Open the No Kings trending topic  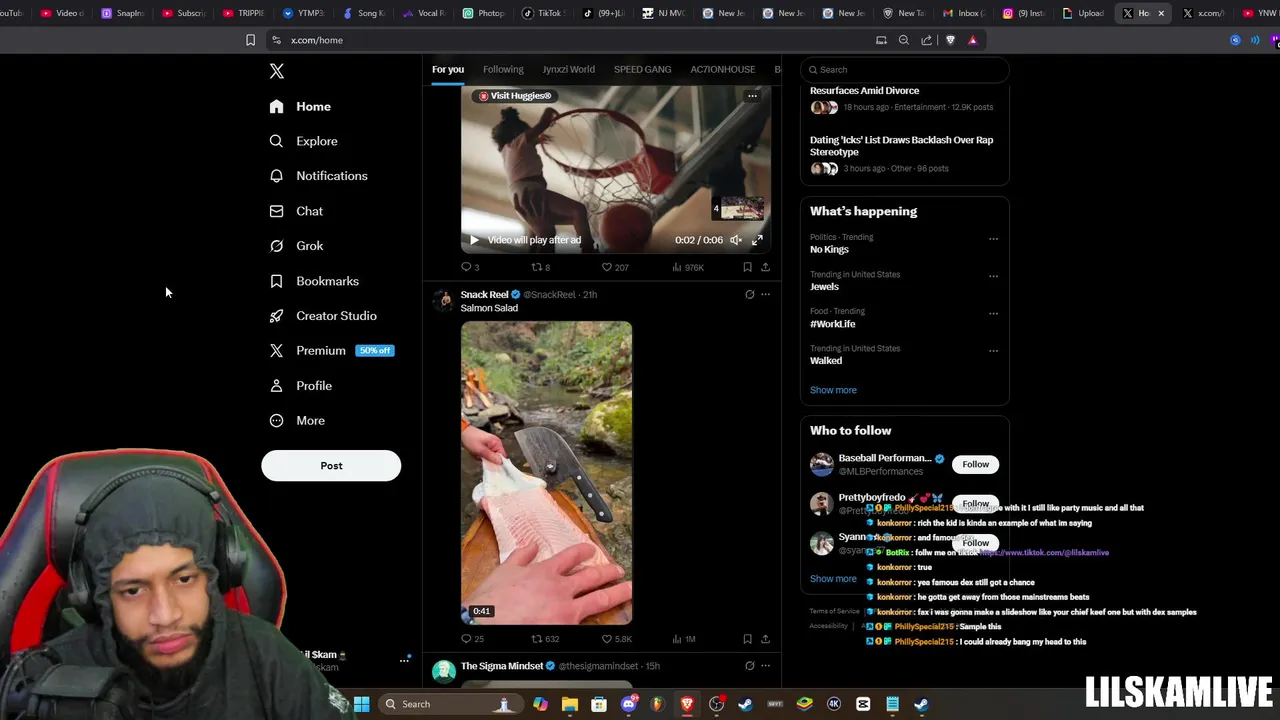click(x=829, y=250)
